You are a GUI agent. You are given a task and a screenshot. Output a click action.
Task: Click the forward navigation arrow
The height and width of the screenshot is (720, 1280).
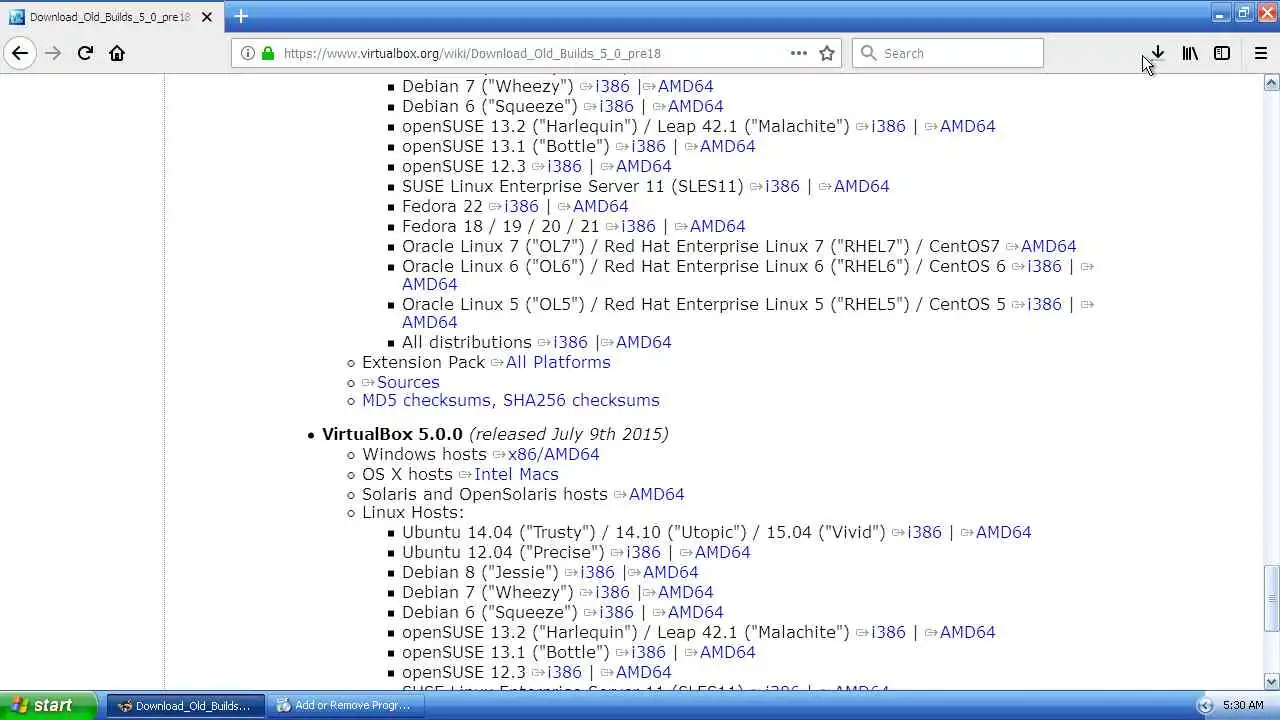[x=53, y=53]
